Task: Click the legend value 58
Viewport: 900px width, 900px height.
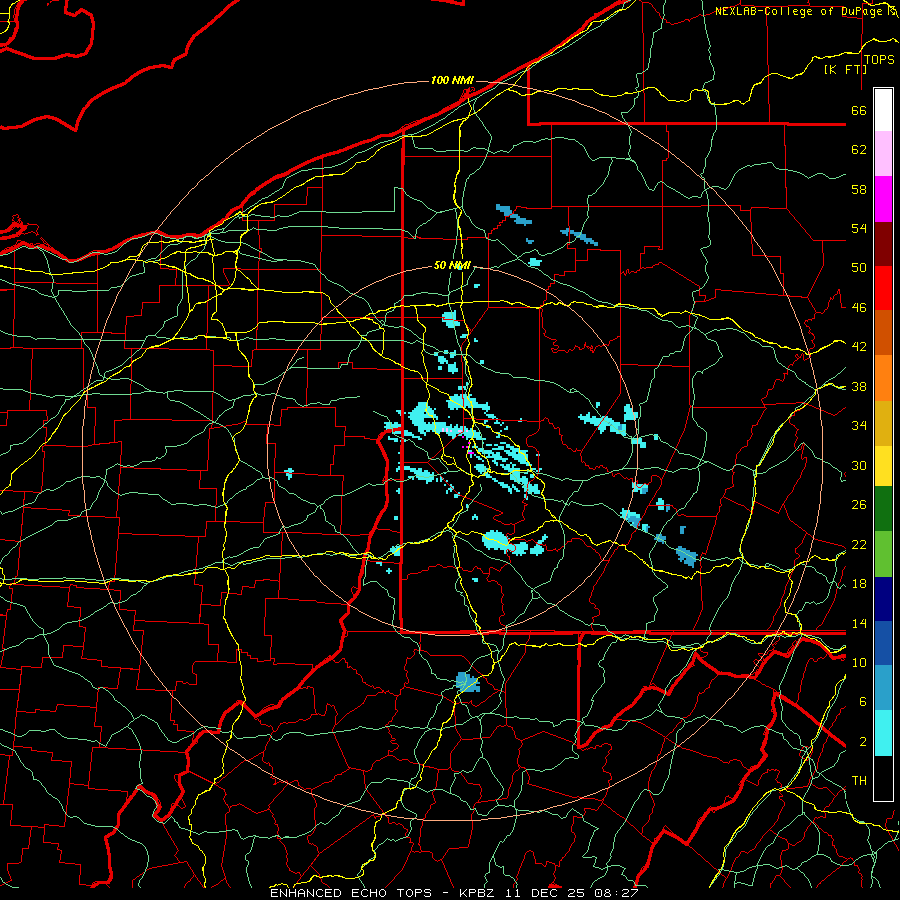Action: tap(859, 189)
